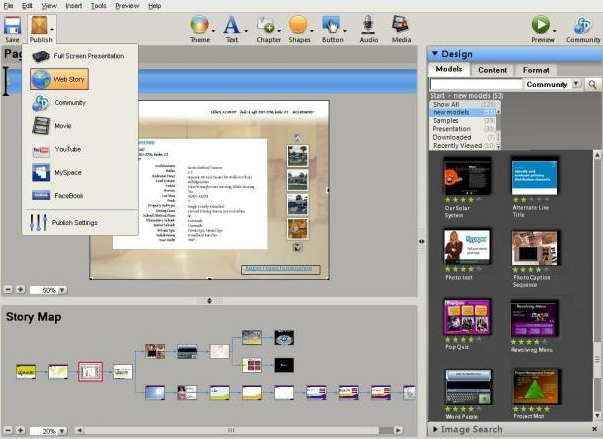The image size is (603, 439).
Task: Open the Story Map zoom 20% dropdown
Action: [62, 431]
